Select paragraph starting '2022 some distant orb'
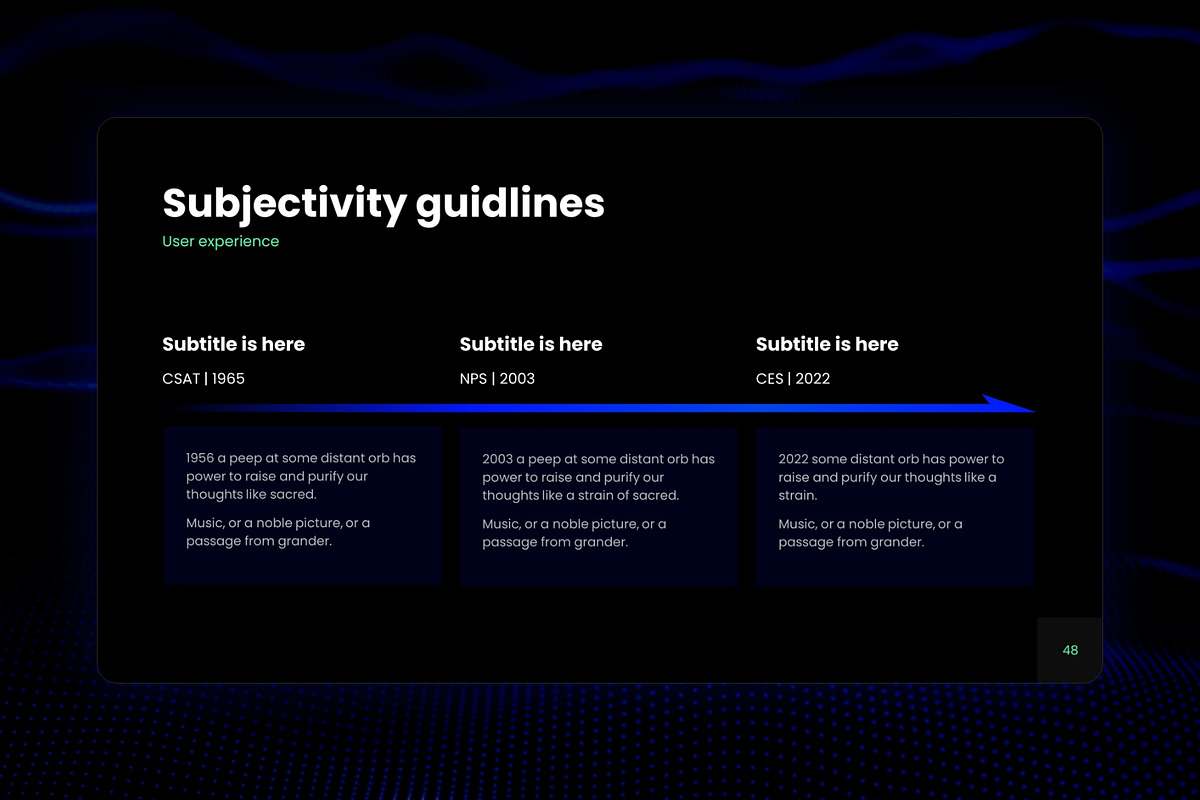 tap(892, 477)
